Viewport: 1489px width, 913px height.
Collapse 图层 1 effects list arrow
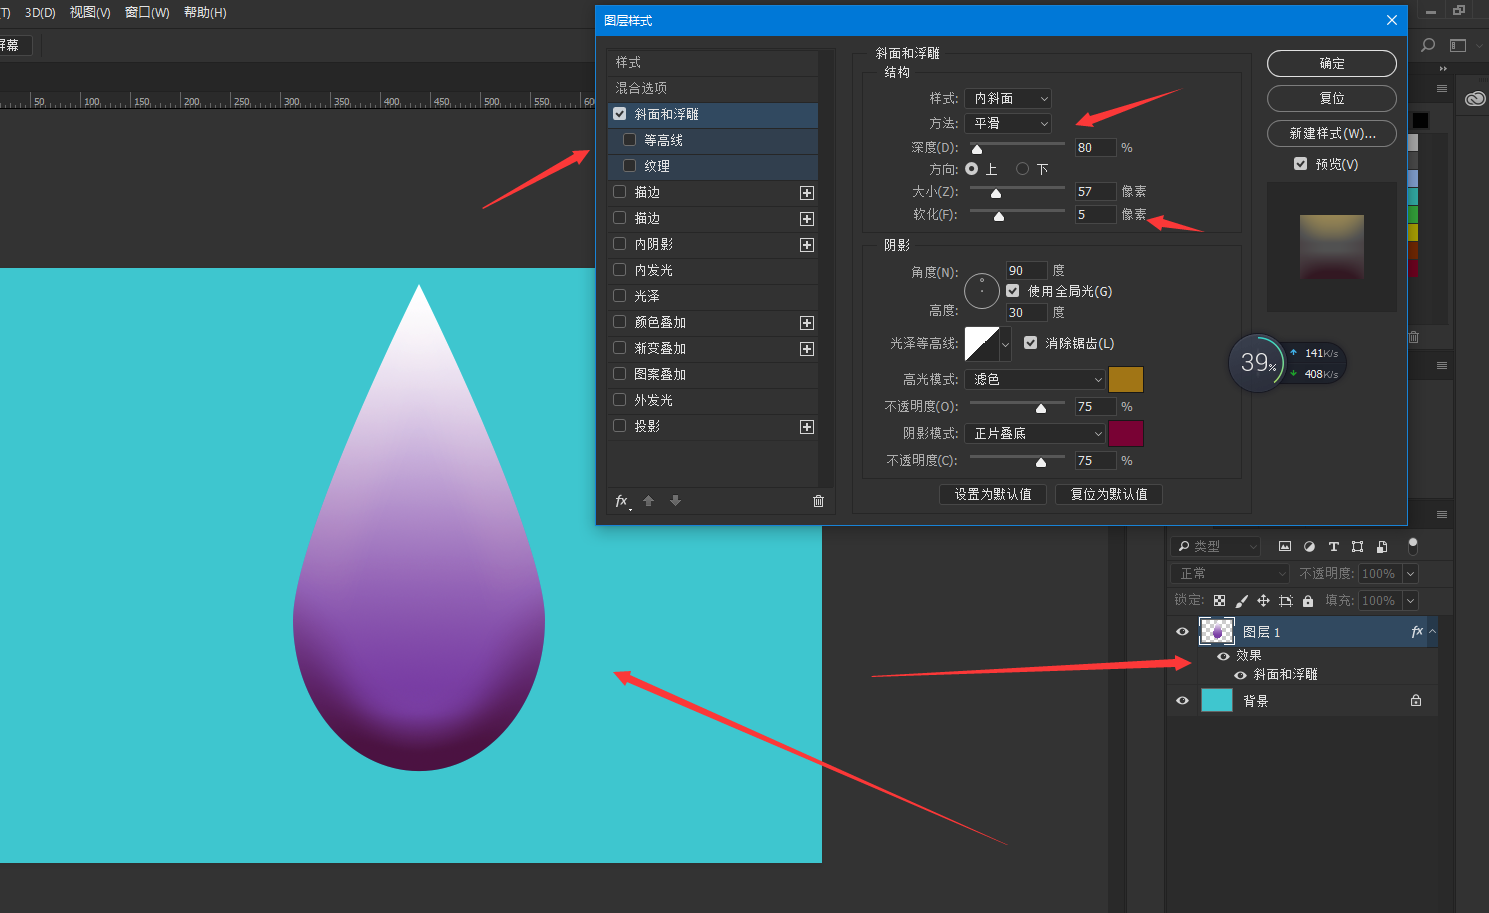click(x=1432, y=632)
